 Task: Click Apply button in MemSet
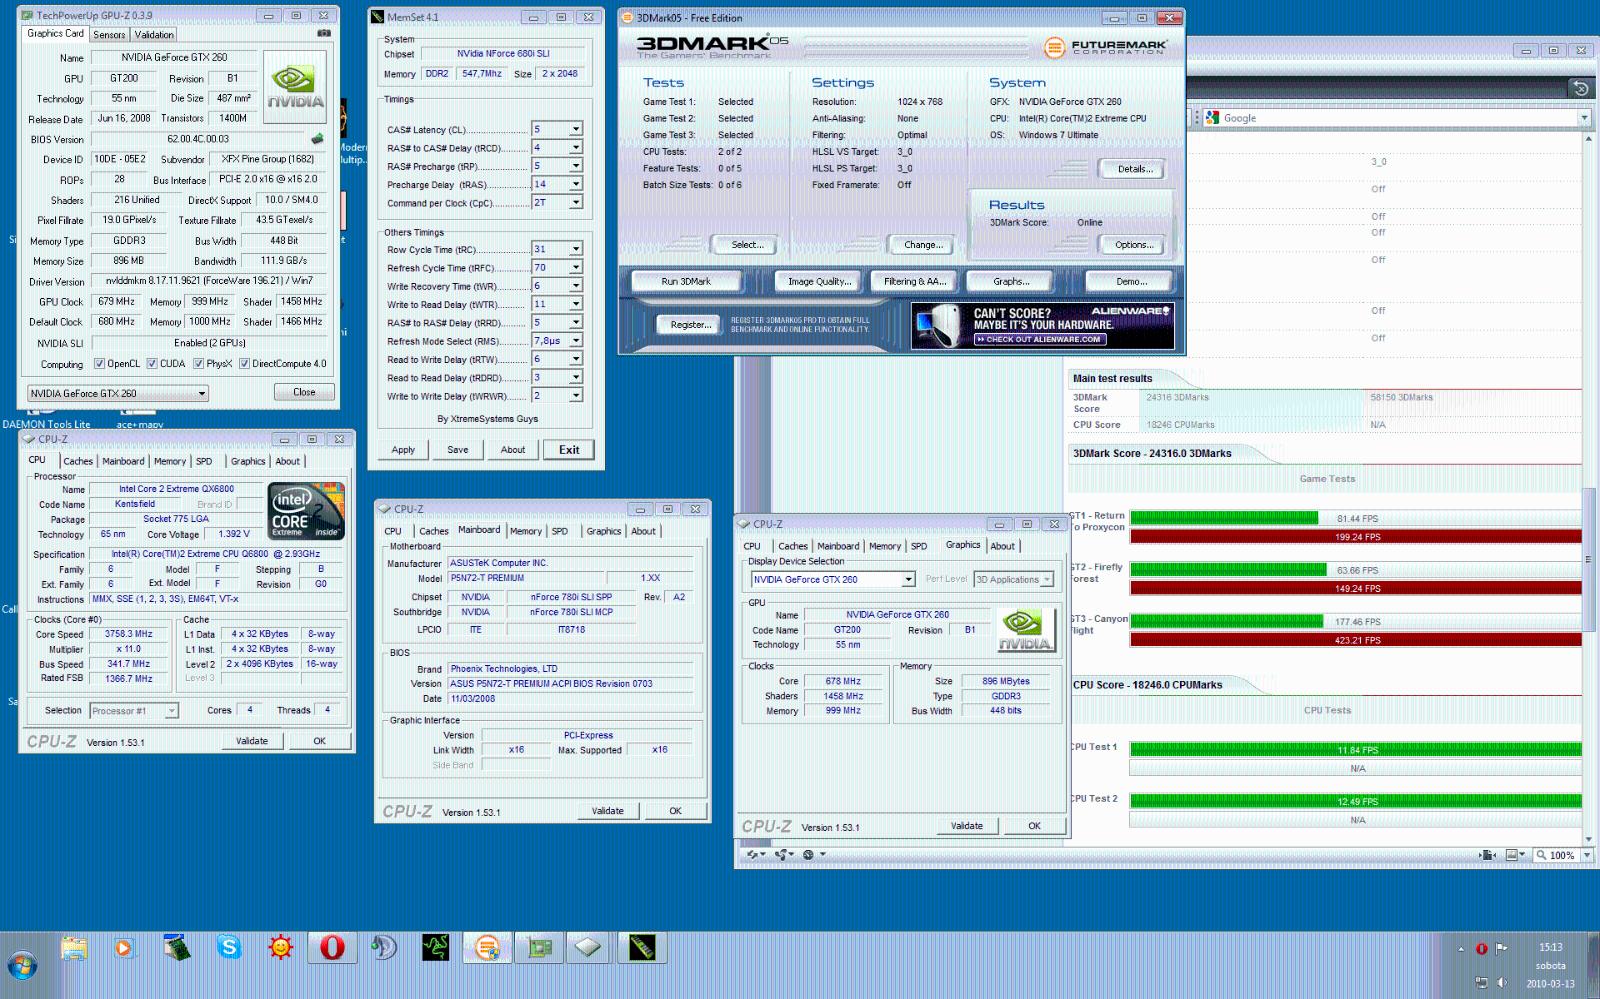click(x=403, y=450)
